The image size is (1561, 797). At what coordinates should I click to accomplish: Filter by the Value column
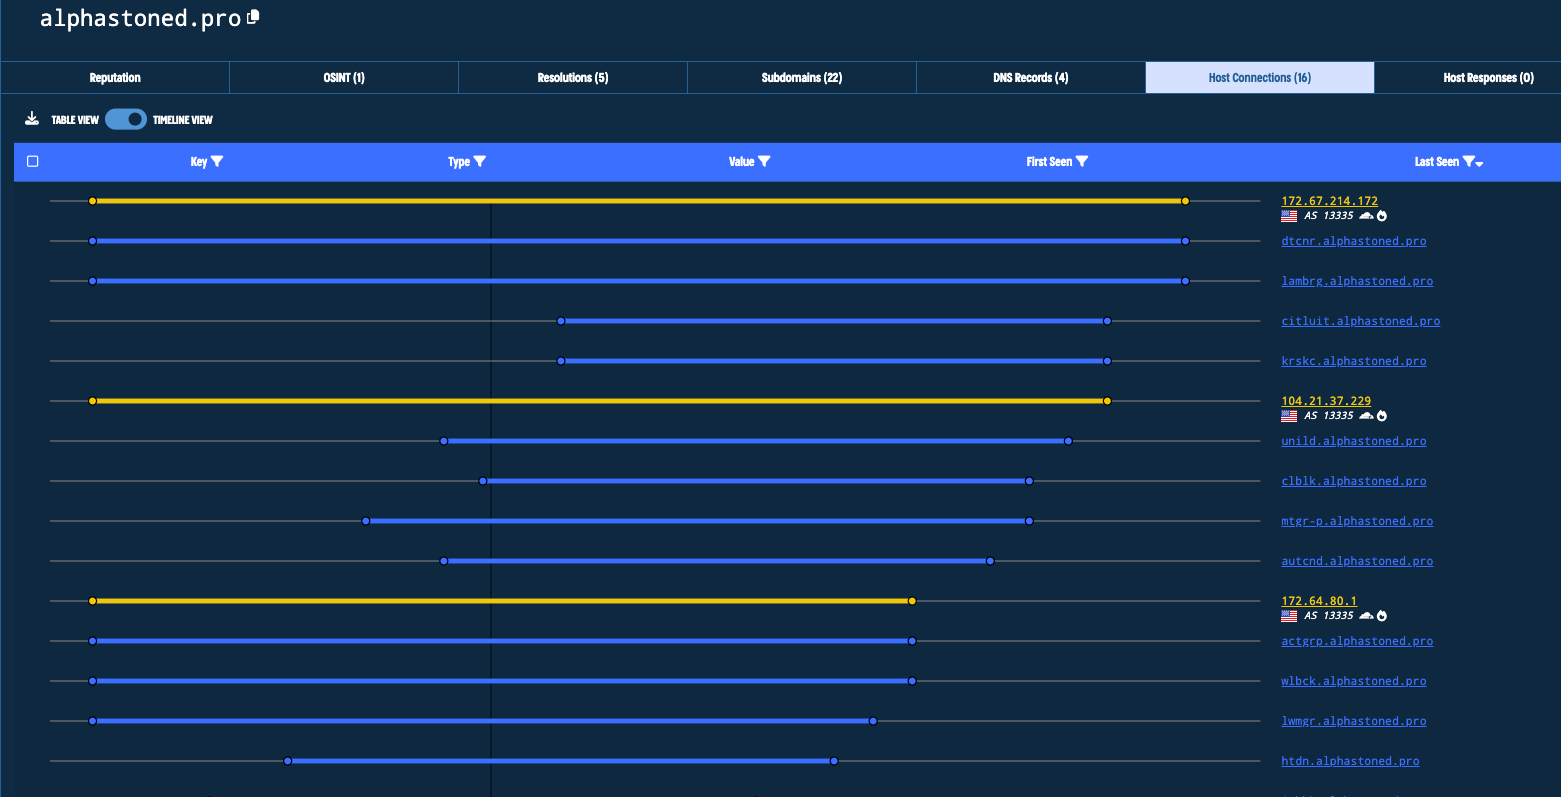point(764,162)
